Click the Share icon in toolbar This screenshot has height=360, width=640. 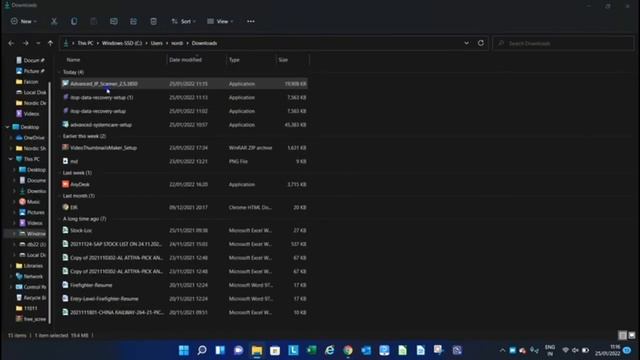(133, 21)
